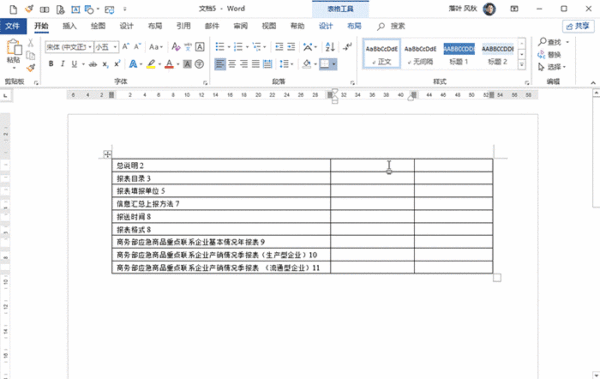Expand the Styles gallery More arrow
Image resolution: width=600 pixels, height=379 pixels.
(x=522, y=65)
